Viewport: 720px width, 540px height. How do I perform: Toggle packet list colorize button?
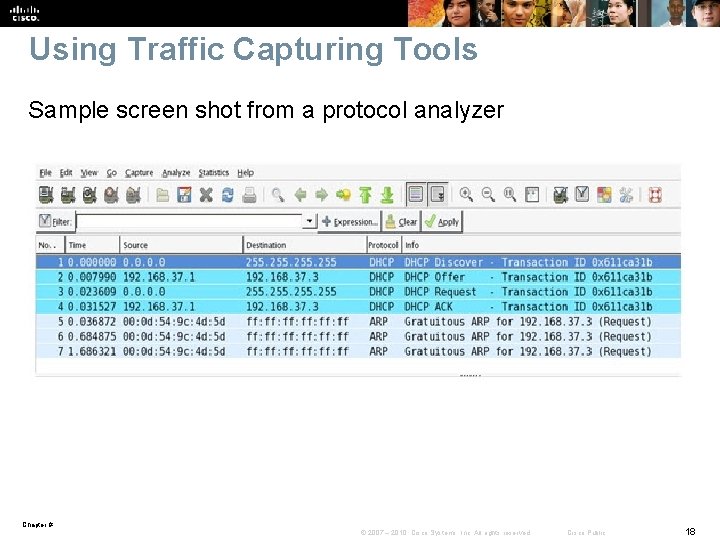416,194
